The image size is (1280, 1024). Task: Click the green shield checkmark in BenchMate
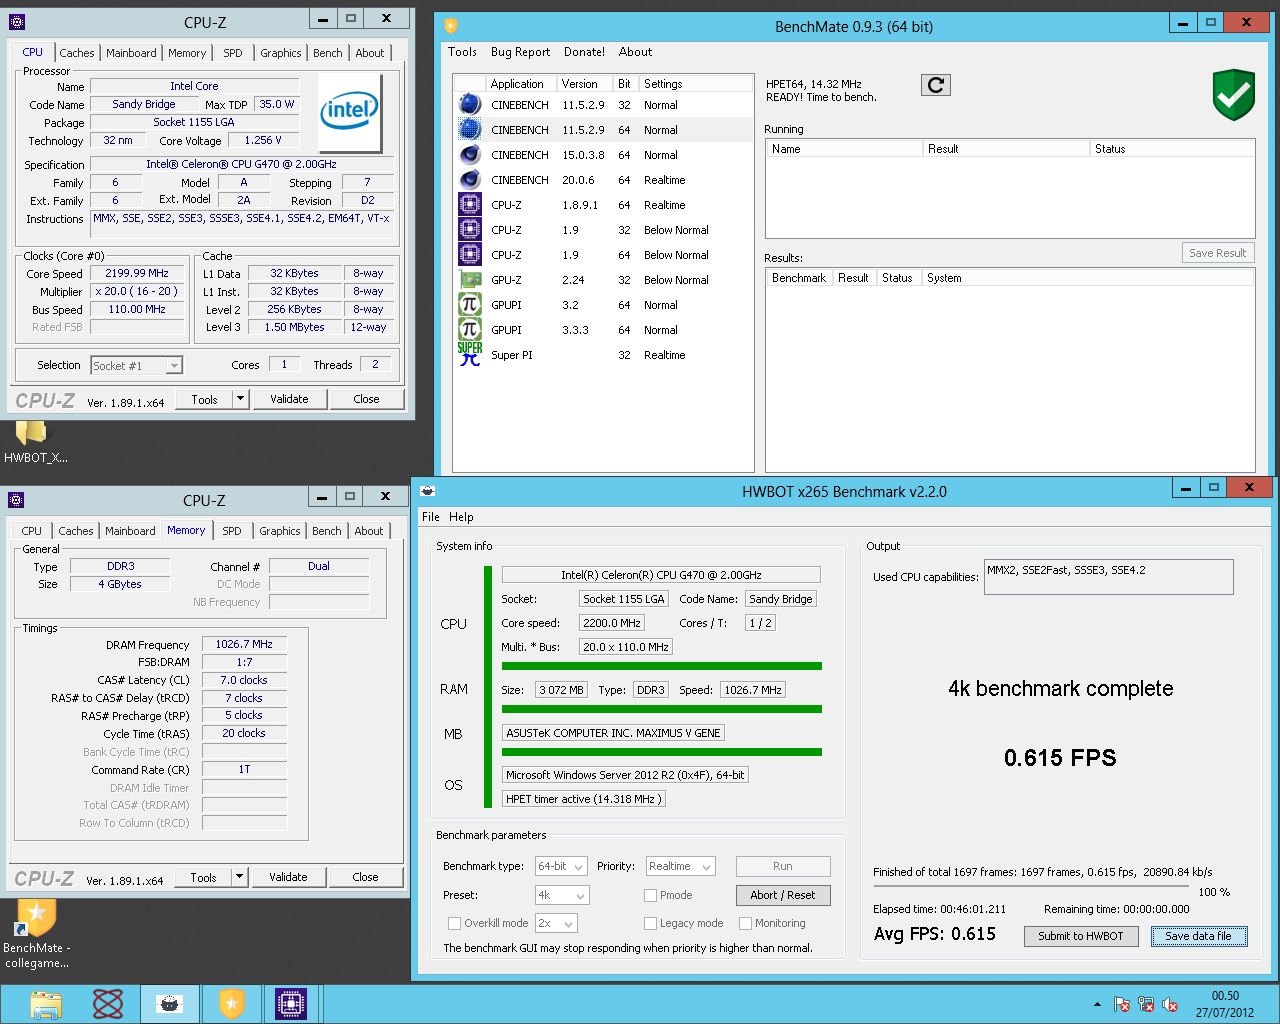coord(1233,95)
